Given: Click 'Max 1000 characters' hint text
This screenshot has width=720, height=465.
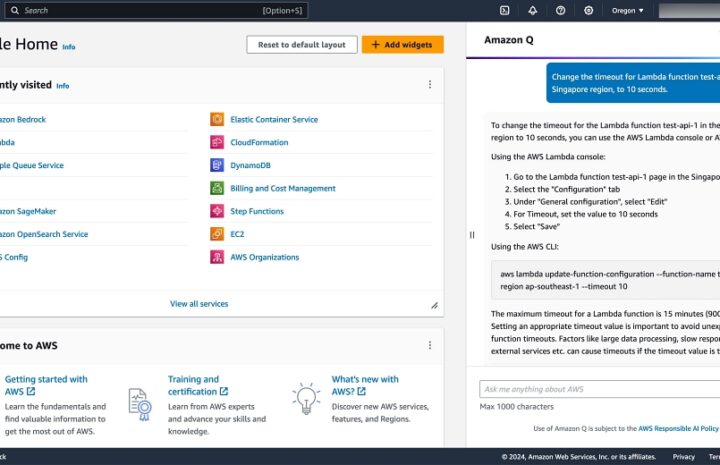Looking at the screenshot, I should (517, 407).
